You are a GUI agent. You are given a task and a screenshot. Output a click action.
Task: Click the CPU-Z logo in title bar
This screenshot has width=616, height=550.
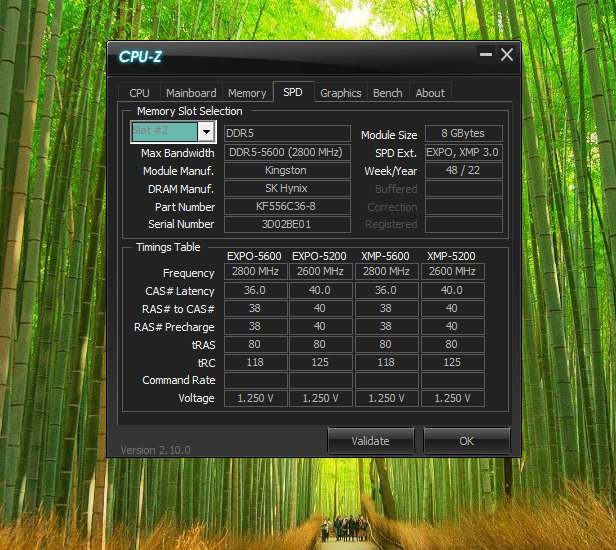click(140, 57)
